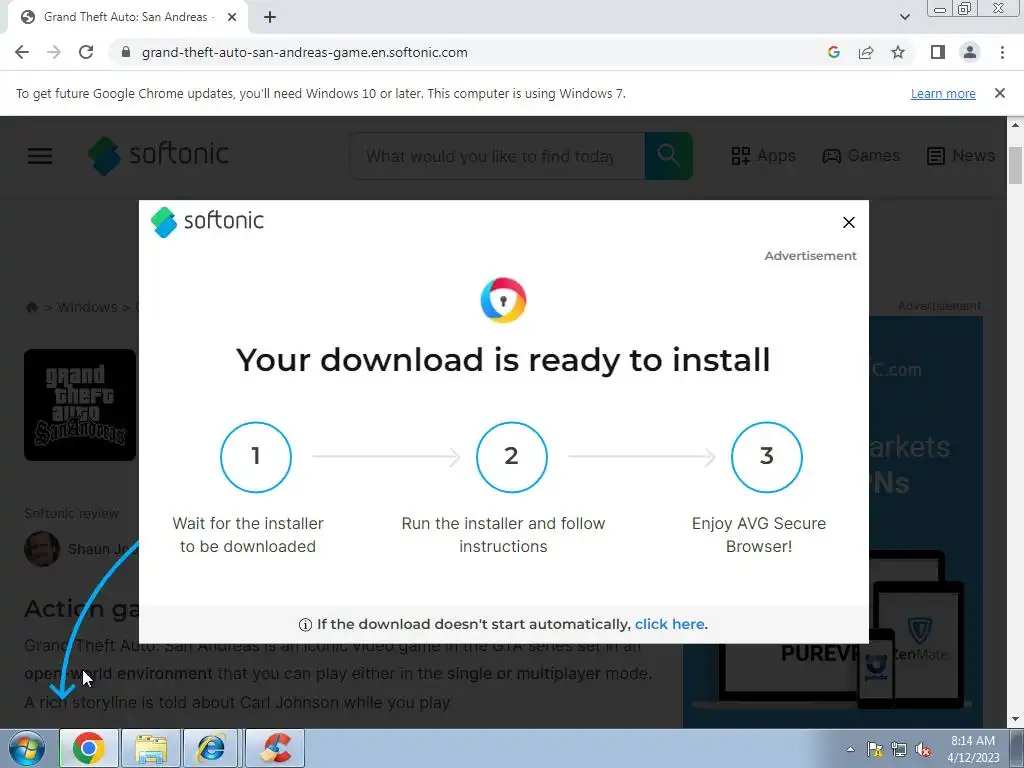Screen dimensions: 1024x768
Task: Click the "click here" download link
Action: [669, 624]
